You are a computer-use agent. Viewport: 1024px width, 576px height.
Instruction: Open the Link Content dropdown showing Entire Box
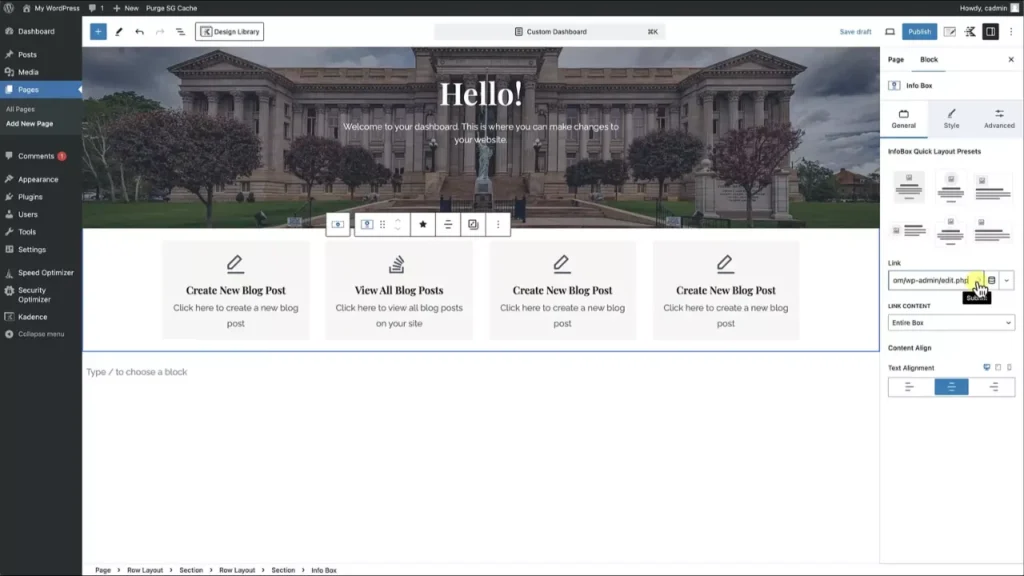click(951, 322)
